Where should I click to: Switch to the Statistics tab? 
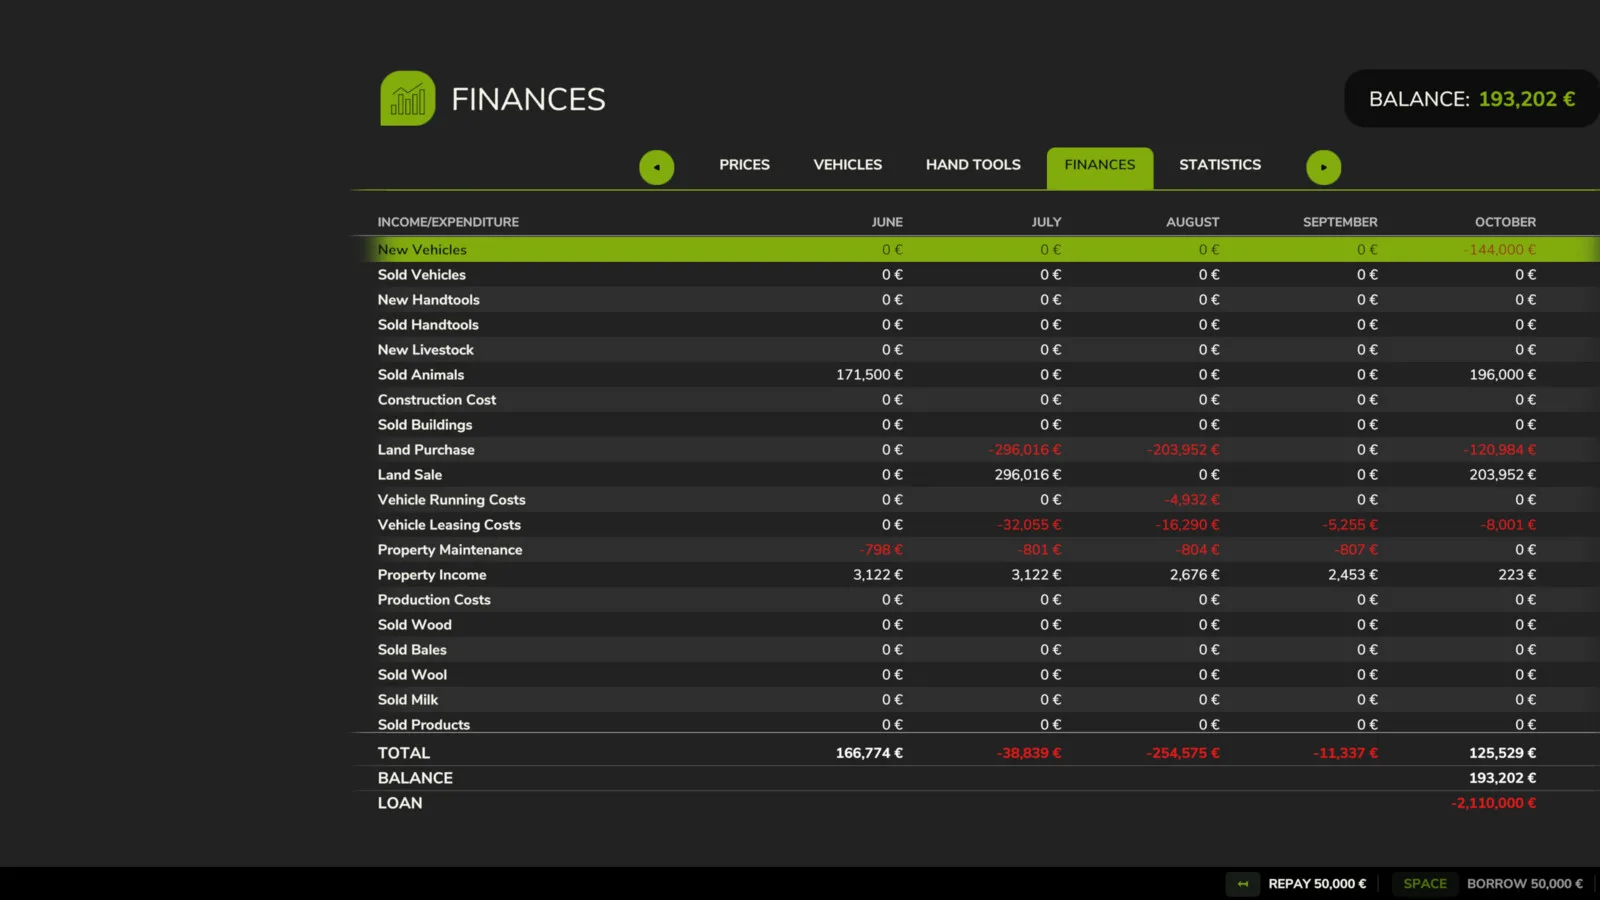tap(1220, 165)
